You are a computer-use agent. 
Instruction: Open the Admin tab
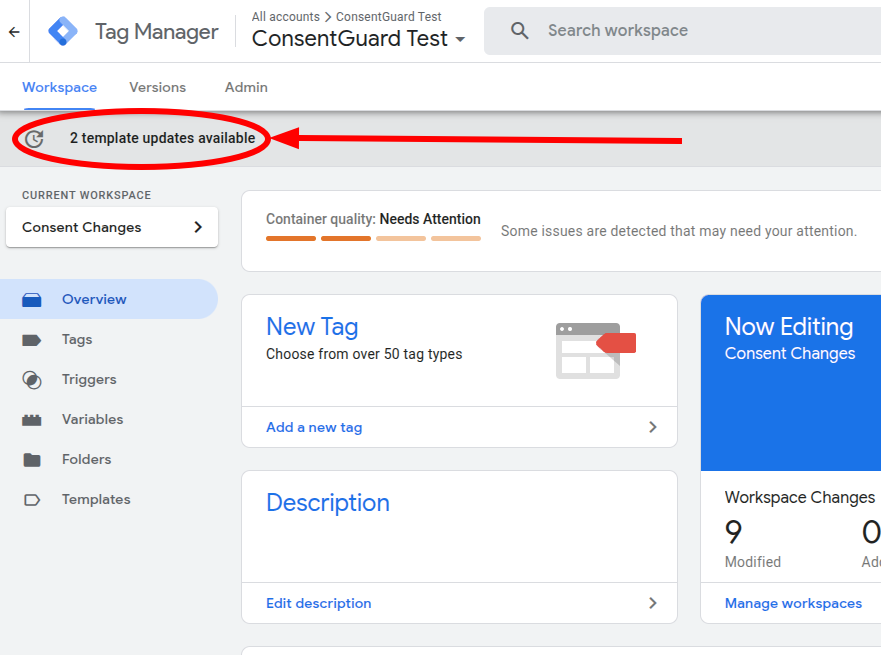click(245, 87)
